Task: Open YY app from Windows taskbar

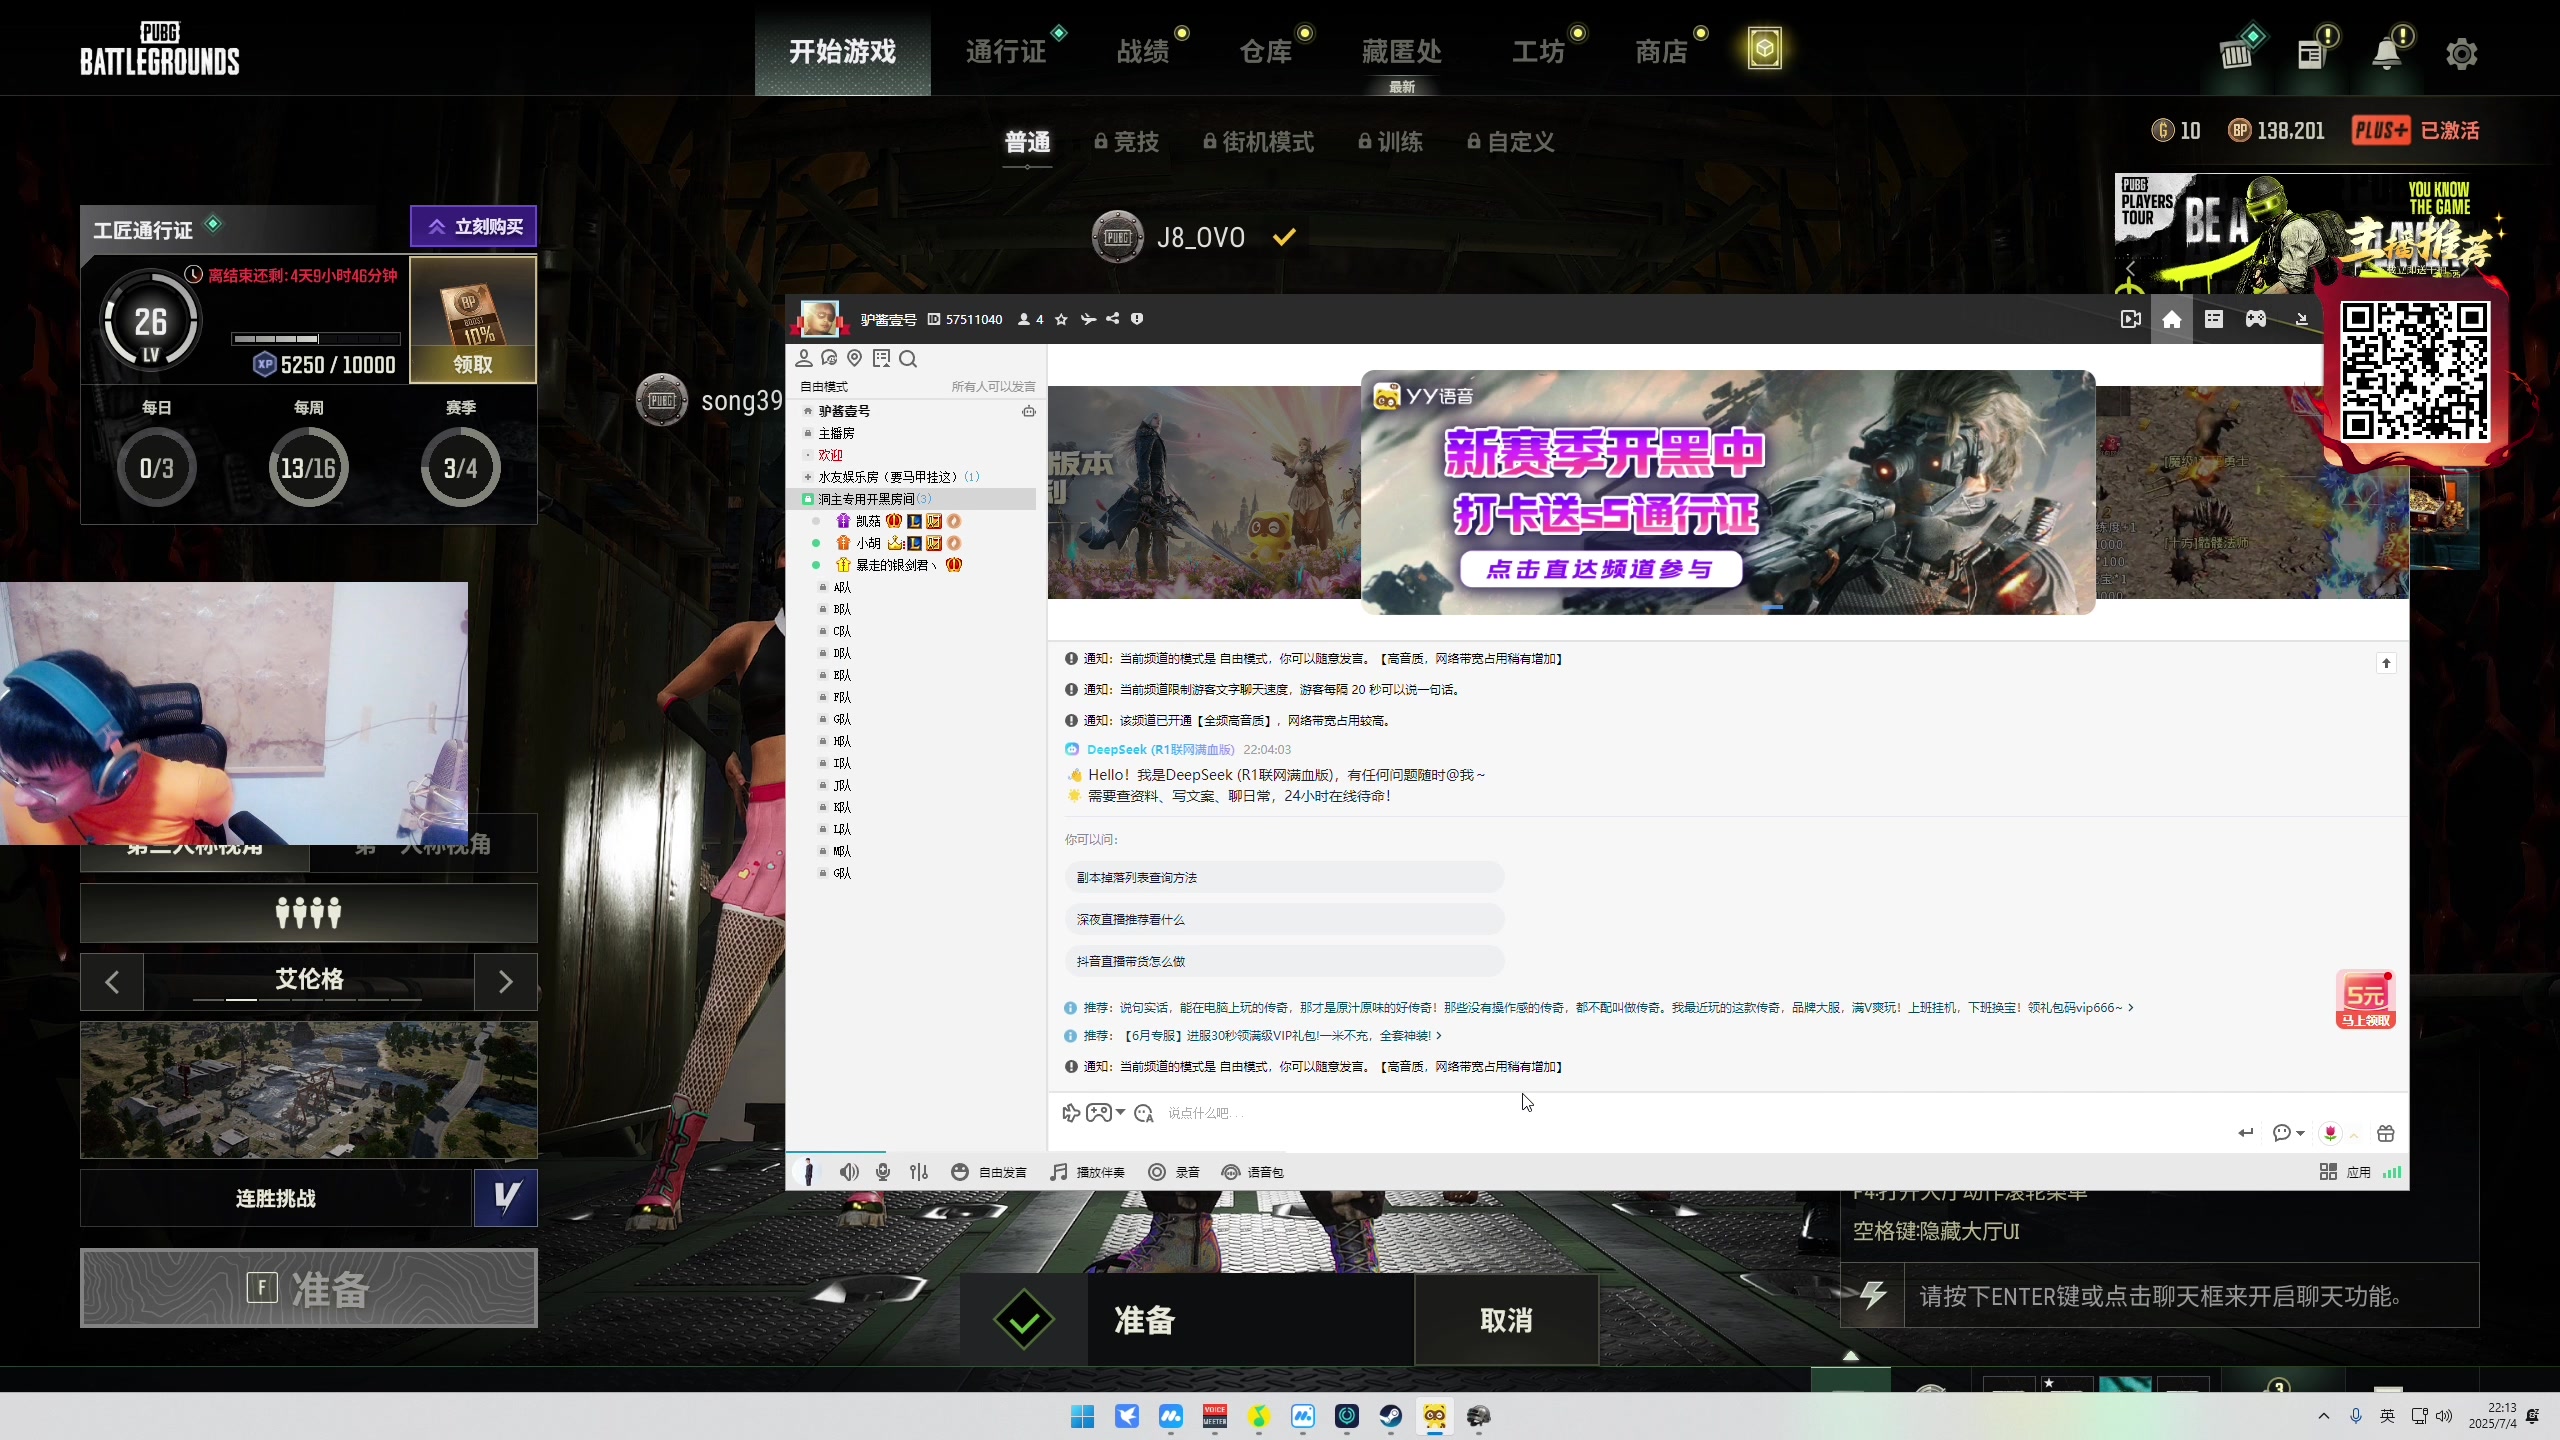Action: tap(1434, 1416)
